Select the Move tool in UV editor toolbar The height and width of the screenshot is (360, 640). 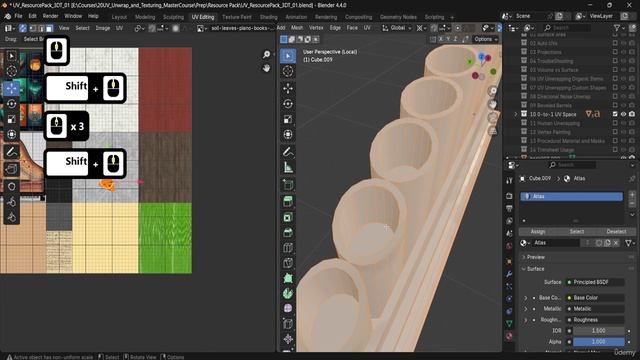pos(11,88)
